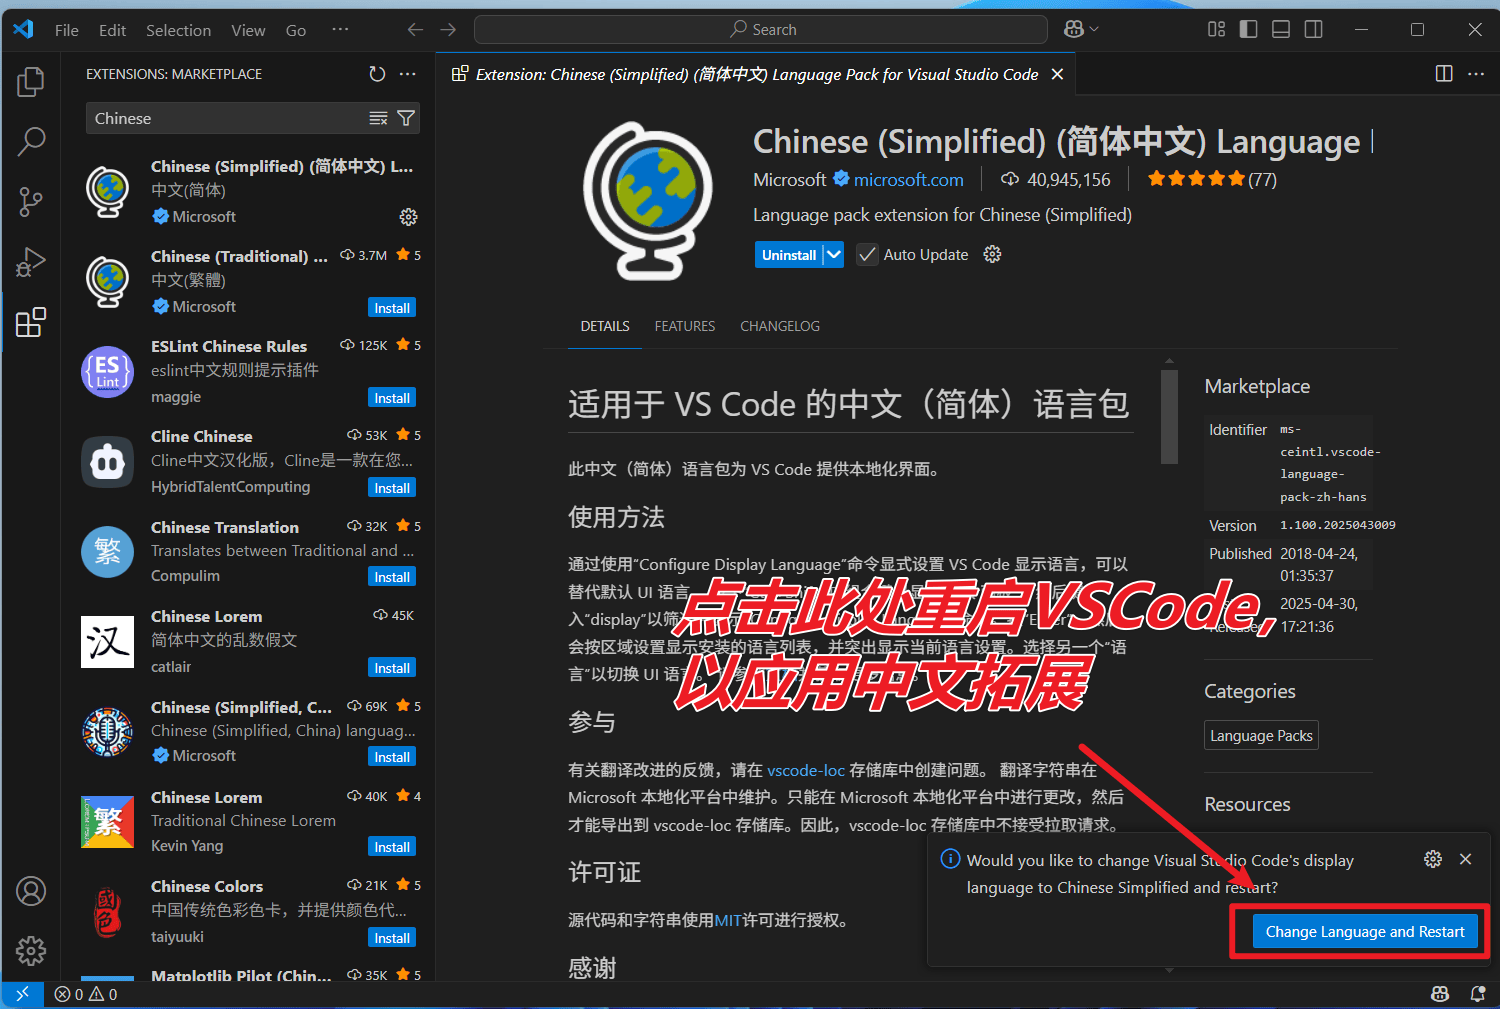Install the ESLint Chinese Rules extension
Image resolution: width=1500 pixels, height=1009 pixels.
pyautogui.click(x=392, y=398)
